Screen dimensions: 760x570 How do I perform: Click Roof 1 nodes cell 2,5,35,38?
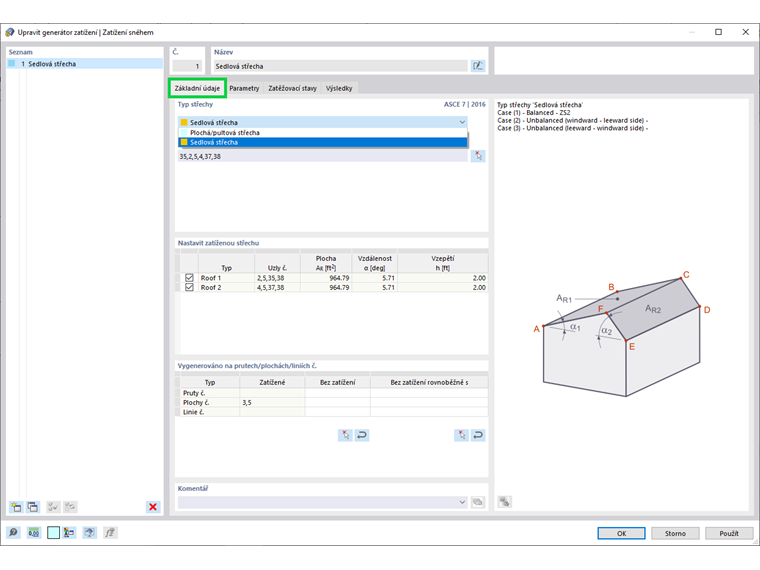[x=277, y=278]
